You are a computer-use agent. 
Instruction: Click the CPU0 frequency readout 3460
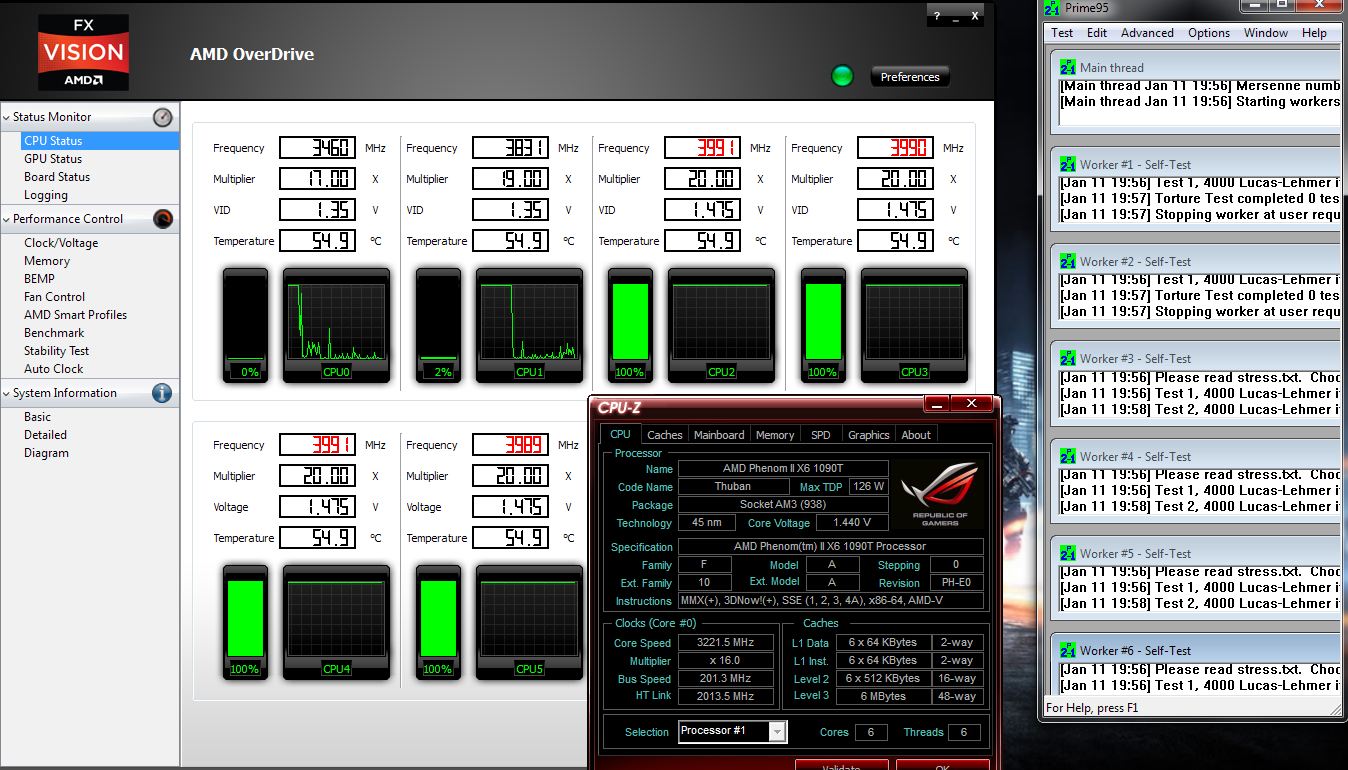coord(316,148)
